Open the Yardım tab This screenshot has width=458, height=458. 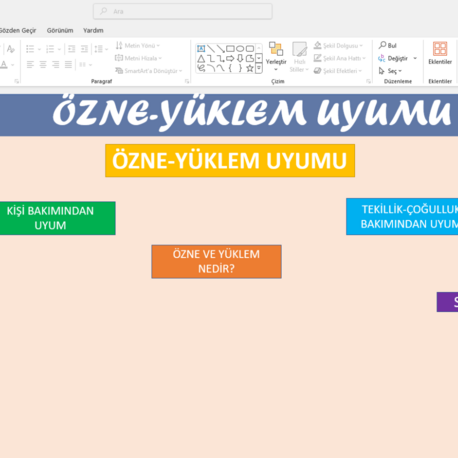(x=93, y=30)
